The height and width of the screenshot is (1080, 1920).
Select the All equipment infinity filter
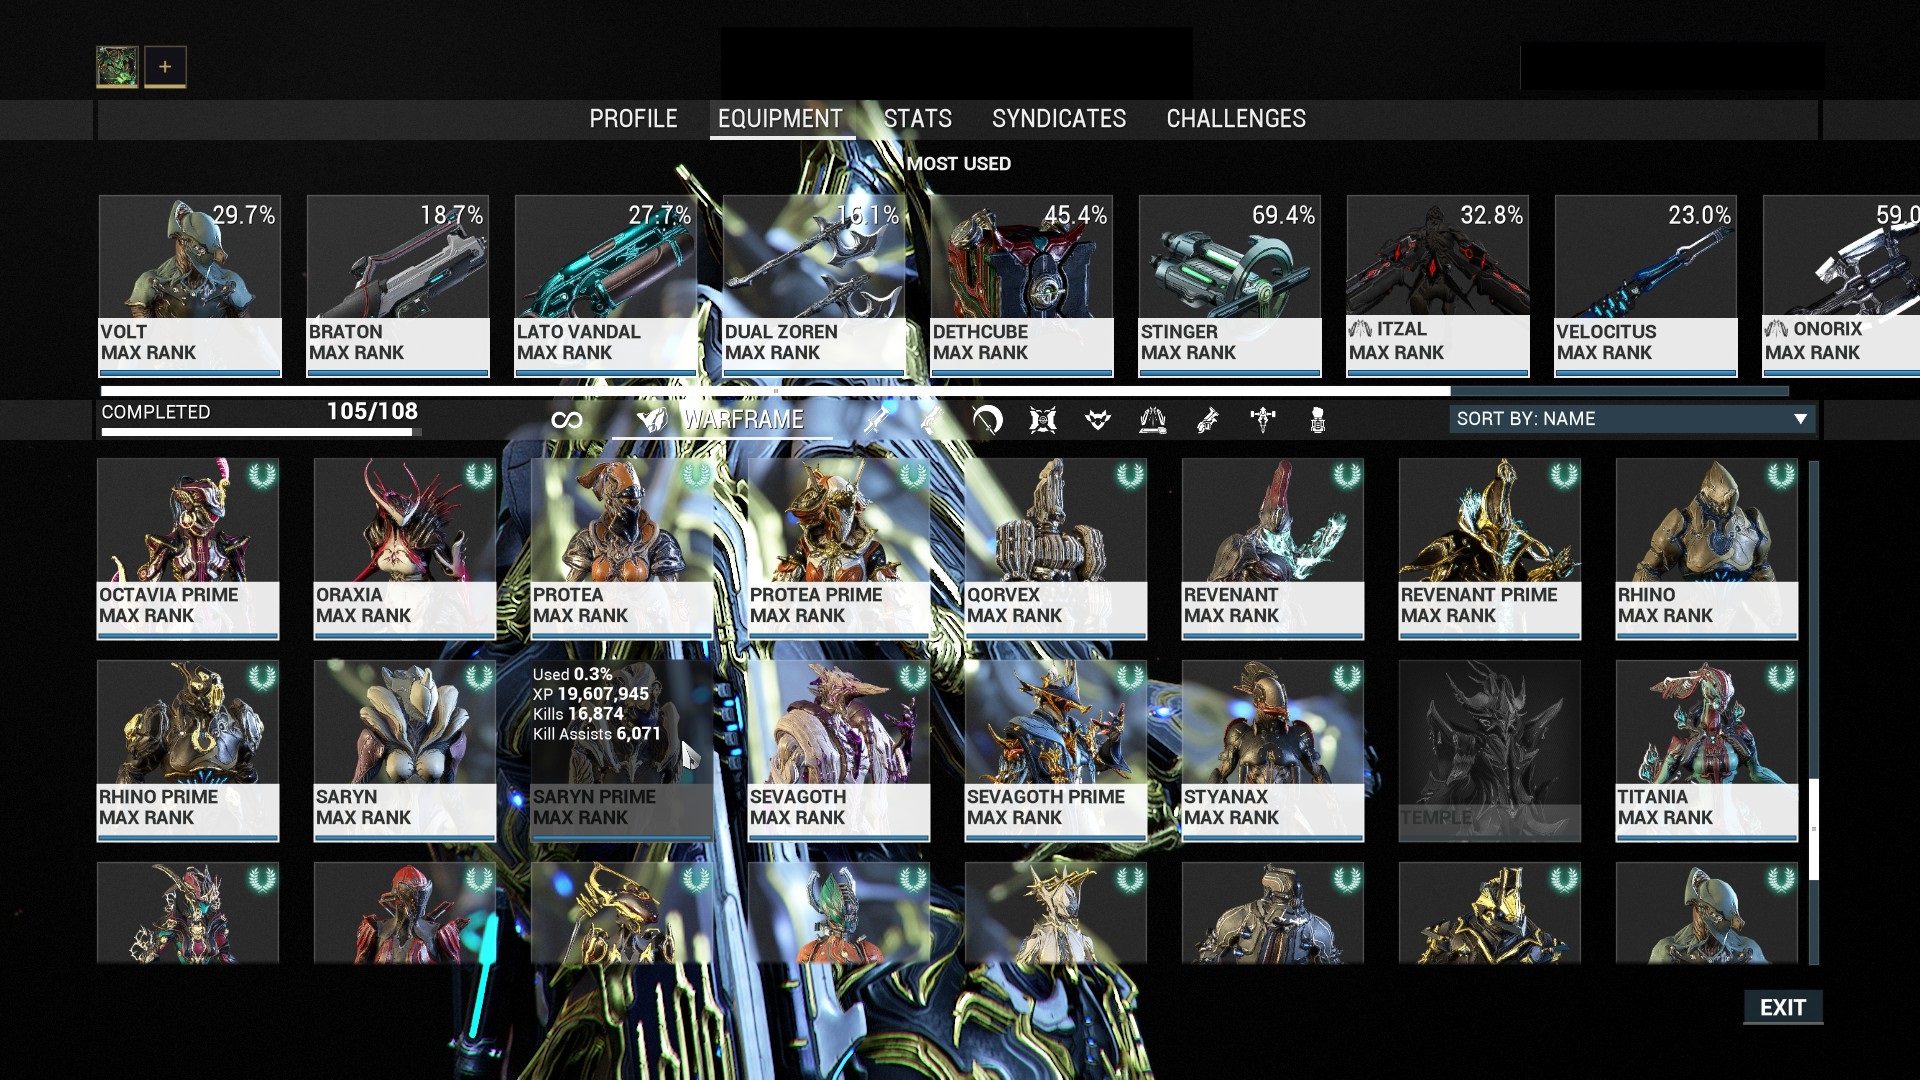566,420
